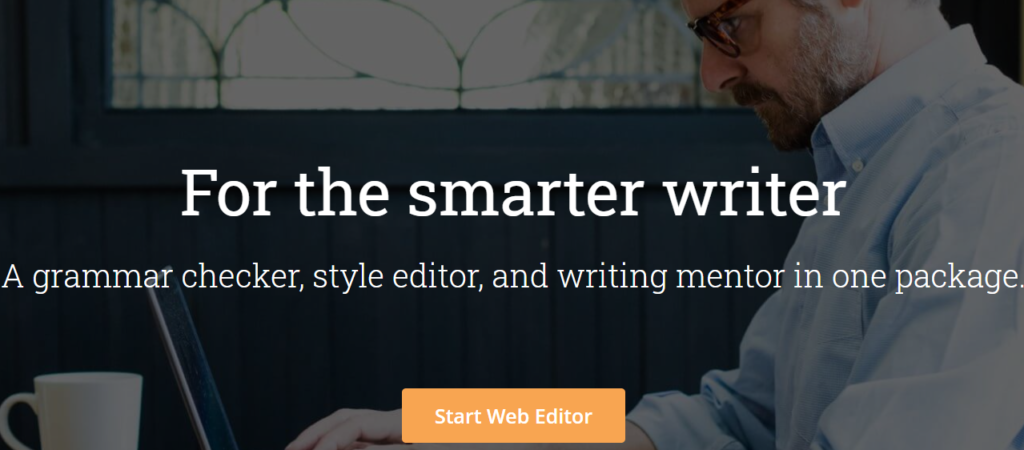Click the words "one package" in the subtitle
The width and height of the screenshot is (1024, 450).
[x=922, y=279]
